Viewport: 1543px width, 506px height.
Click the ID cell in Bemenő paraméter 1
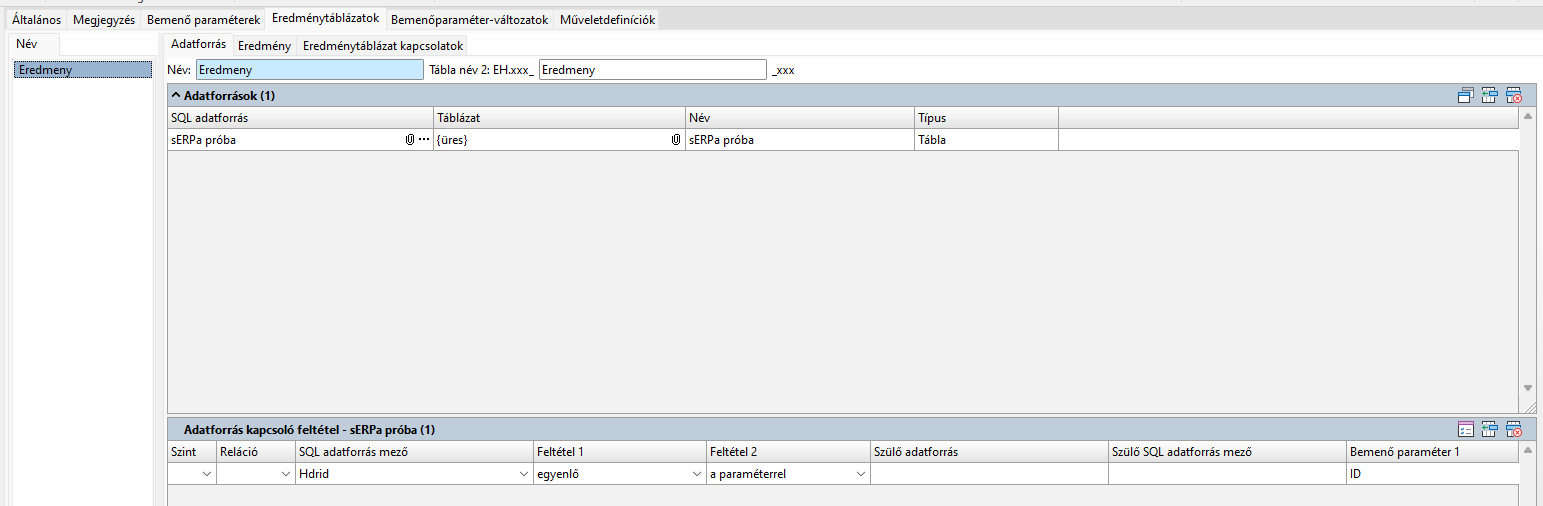pos(1432,475)
